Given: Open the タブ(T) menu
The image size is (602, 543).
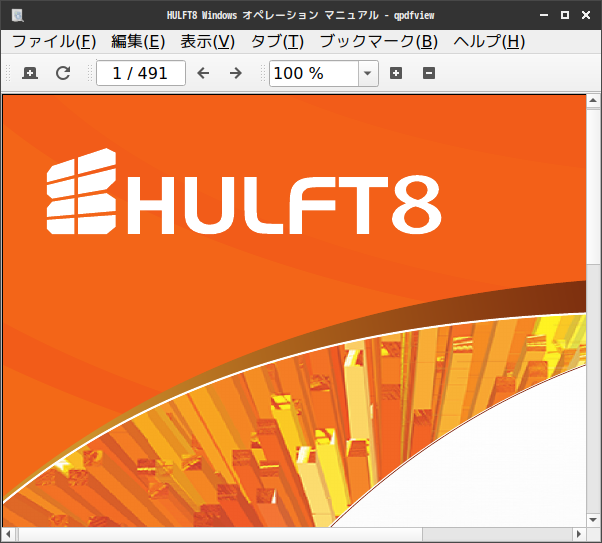Looking at the screenshot, I should (277, 41).
